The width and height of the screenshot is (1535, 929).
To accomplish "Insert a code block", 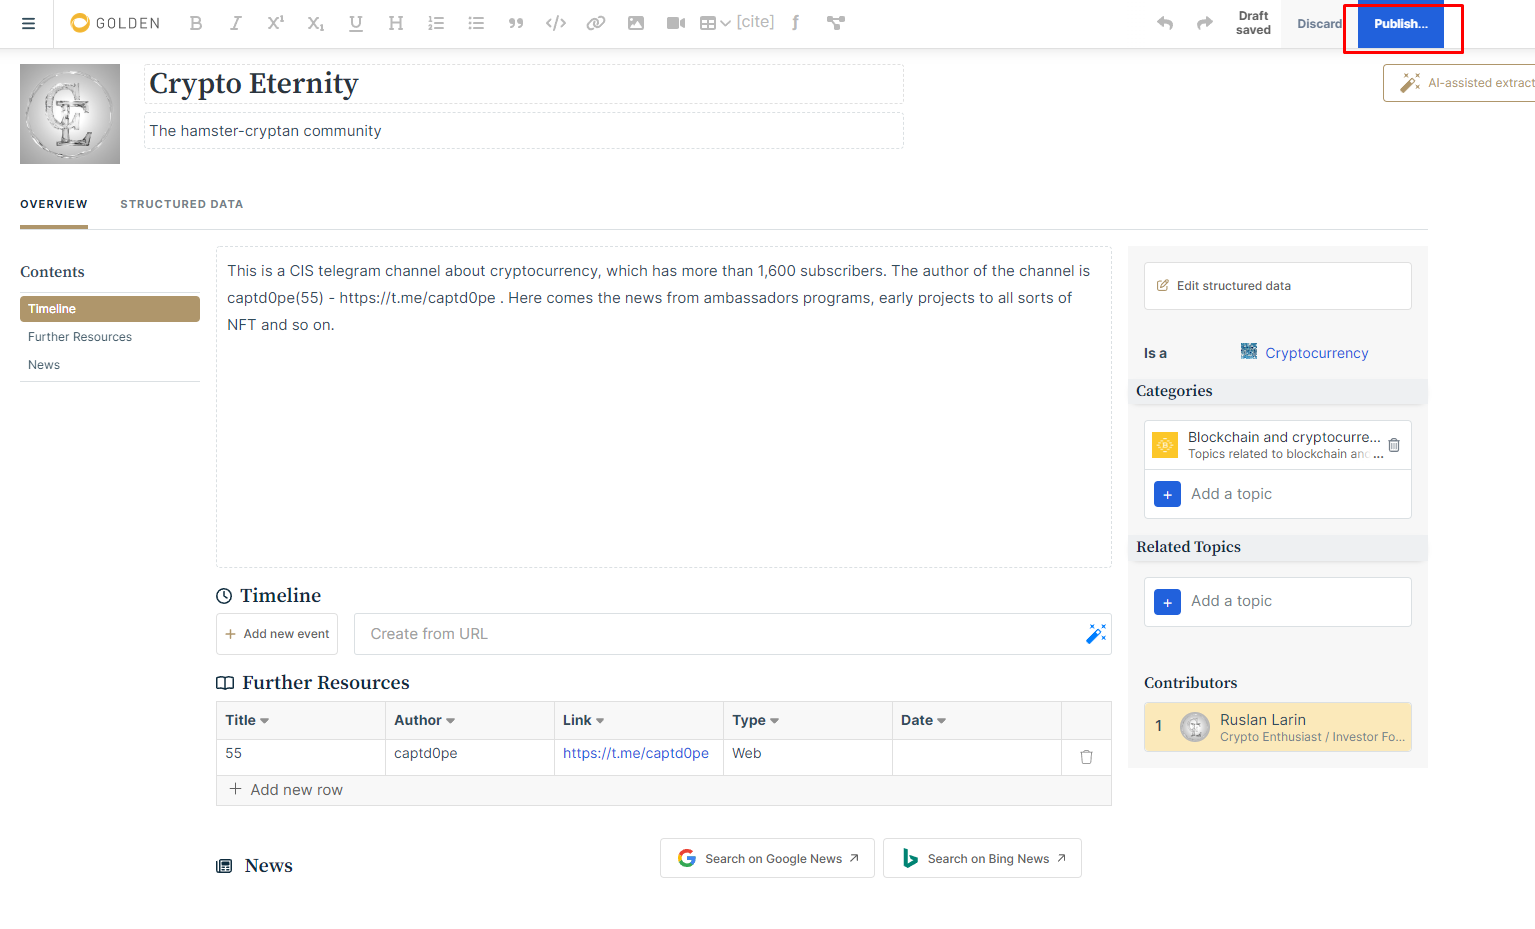I will click(x=556, y=23).
